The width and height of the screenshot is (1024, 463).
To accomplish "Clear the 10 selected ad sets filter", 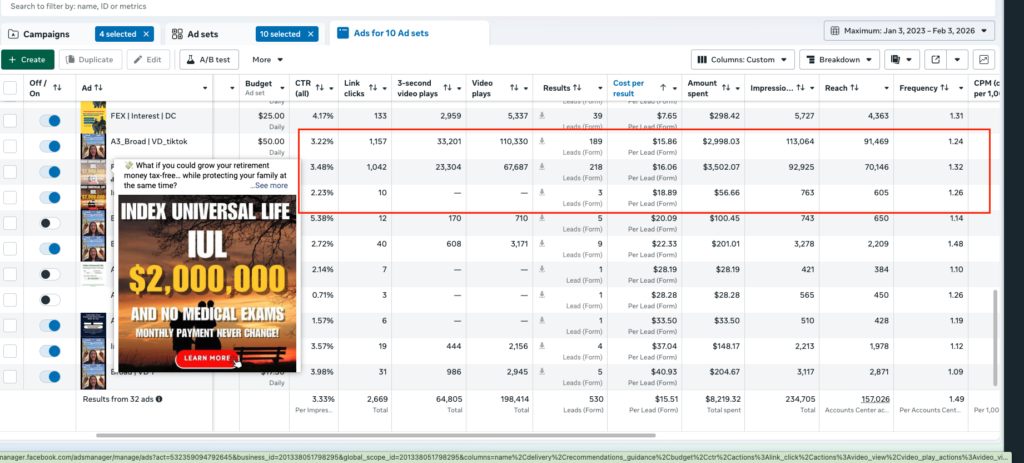I will 310,34.
